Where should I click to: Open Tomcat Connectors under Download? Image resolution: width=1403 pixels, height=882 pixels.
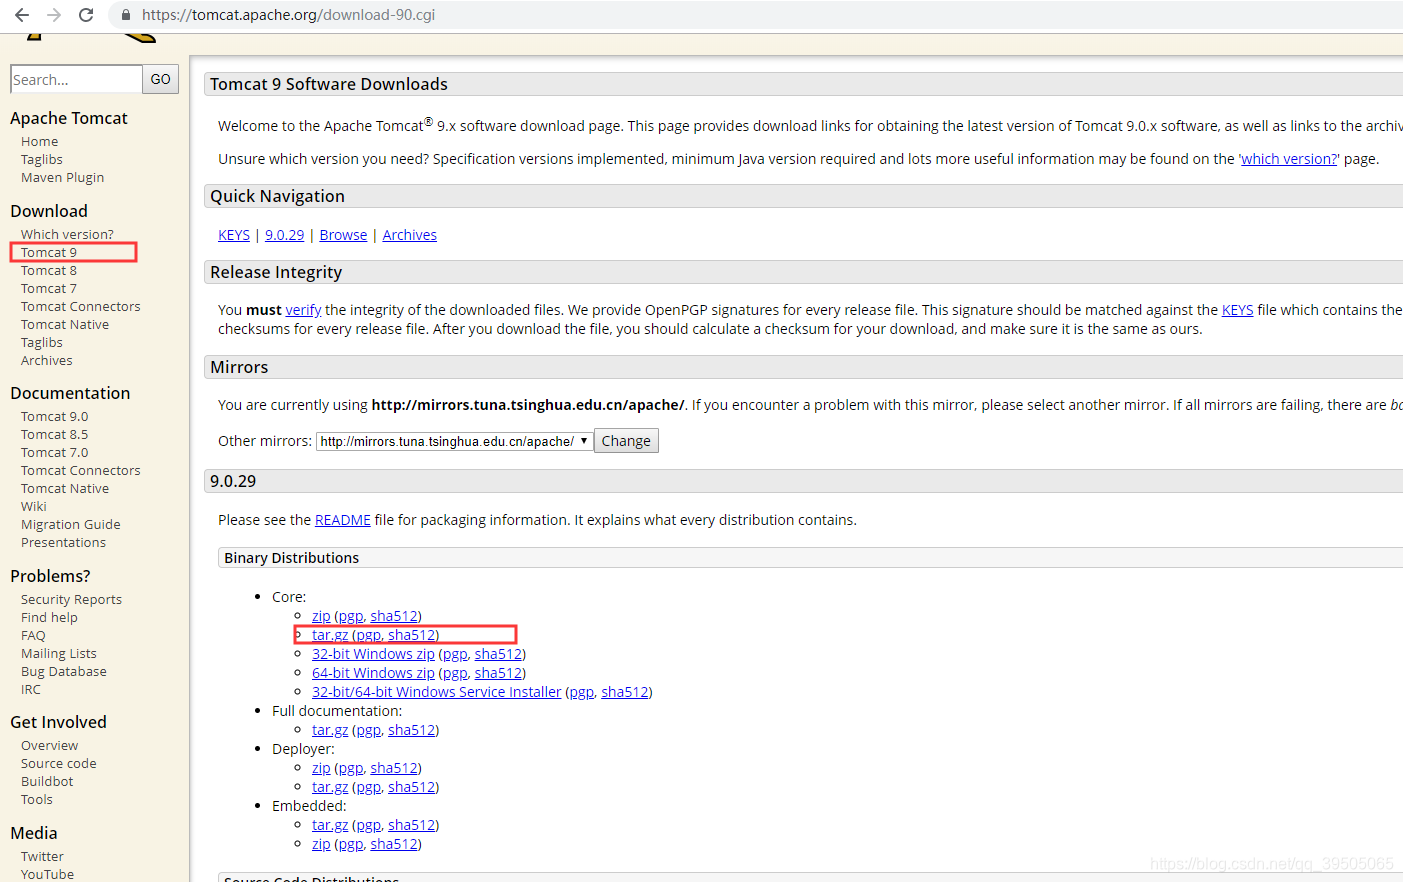pos(81,306)
